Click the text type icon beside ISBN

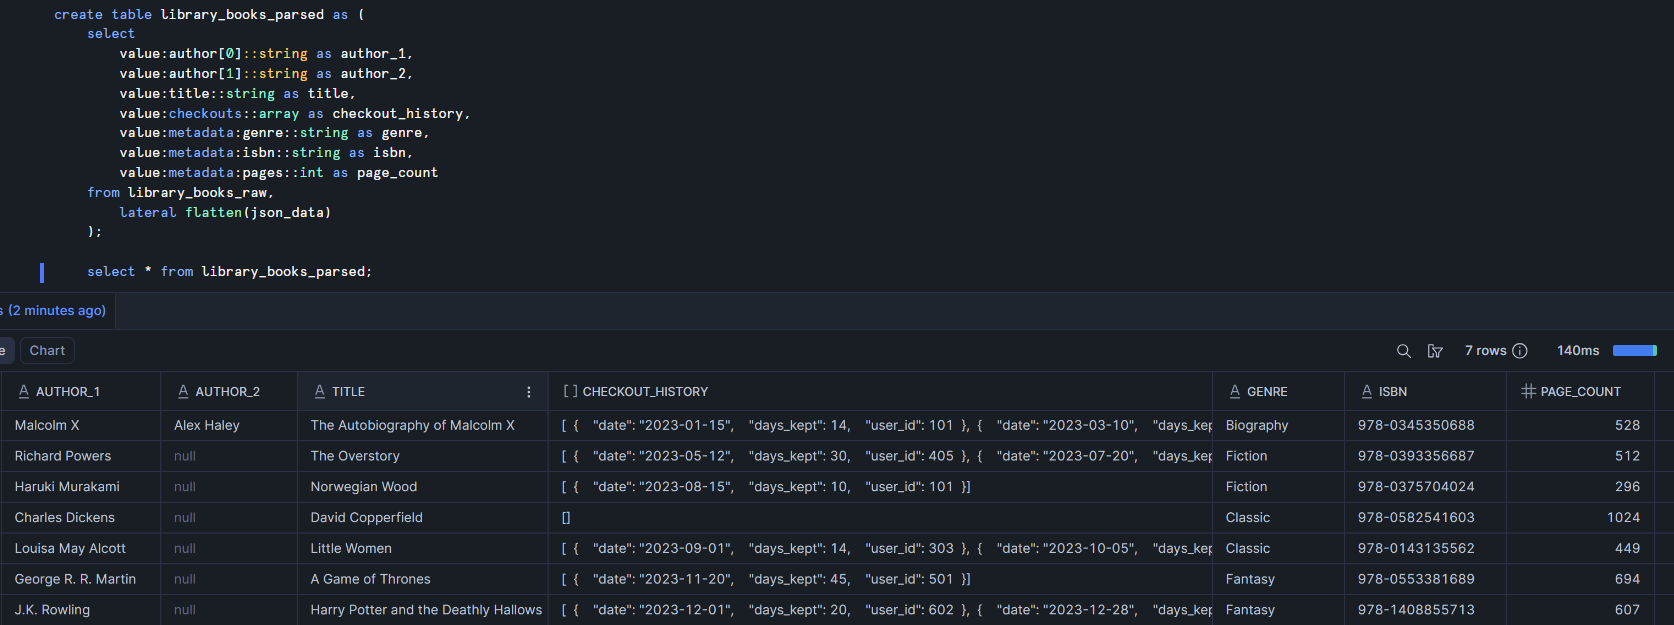1366,392
